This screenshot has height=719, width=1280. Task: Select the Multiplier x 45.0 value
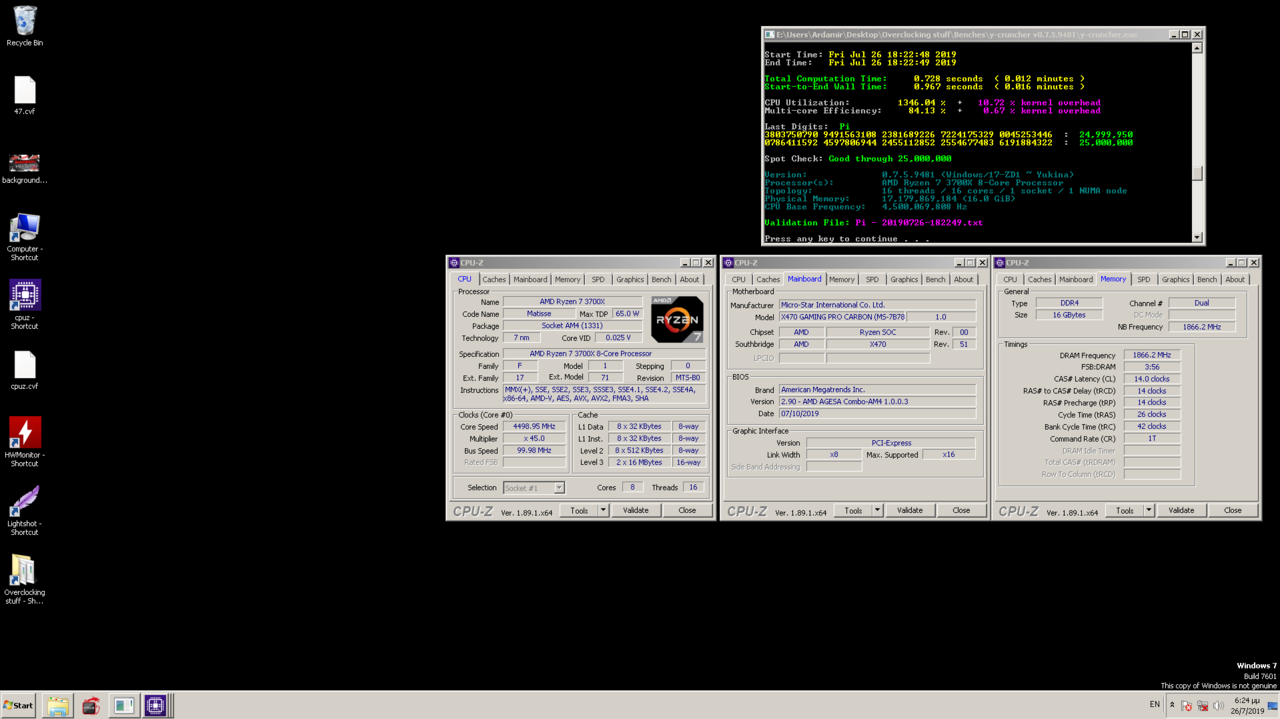click(534, 438)
